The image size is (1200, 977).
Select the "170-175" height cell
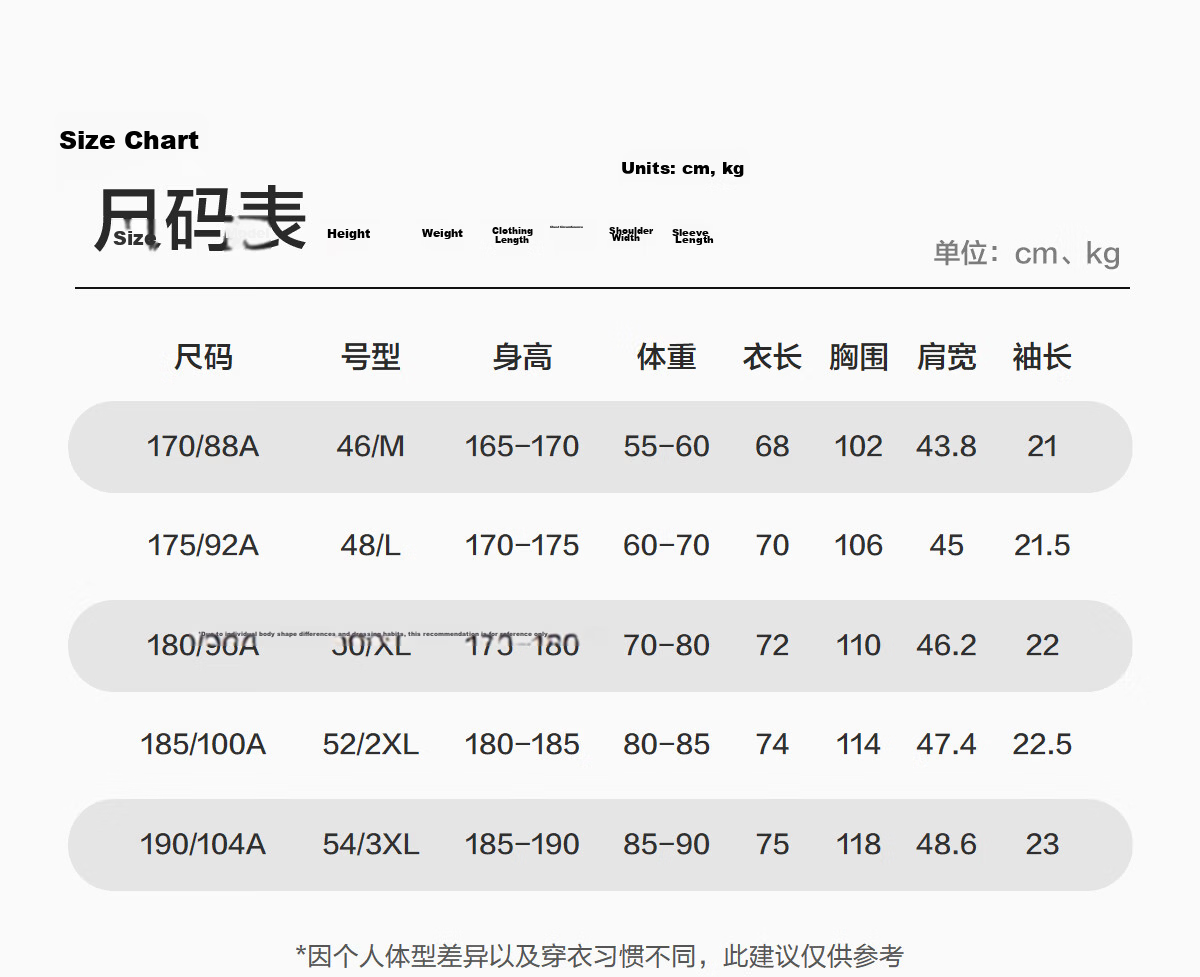(x=522, y=545)
